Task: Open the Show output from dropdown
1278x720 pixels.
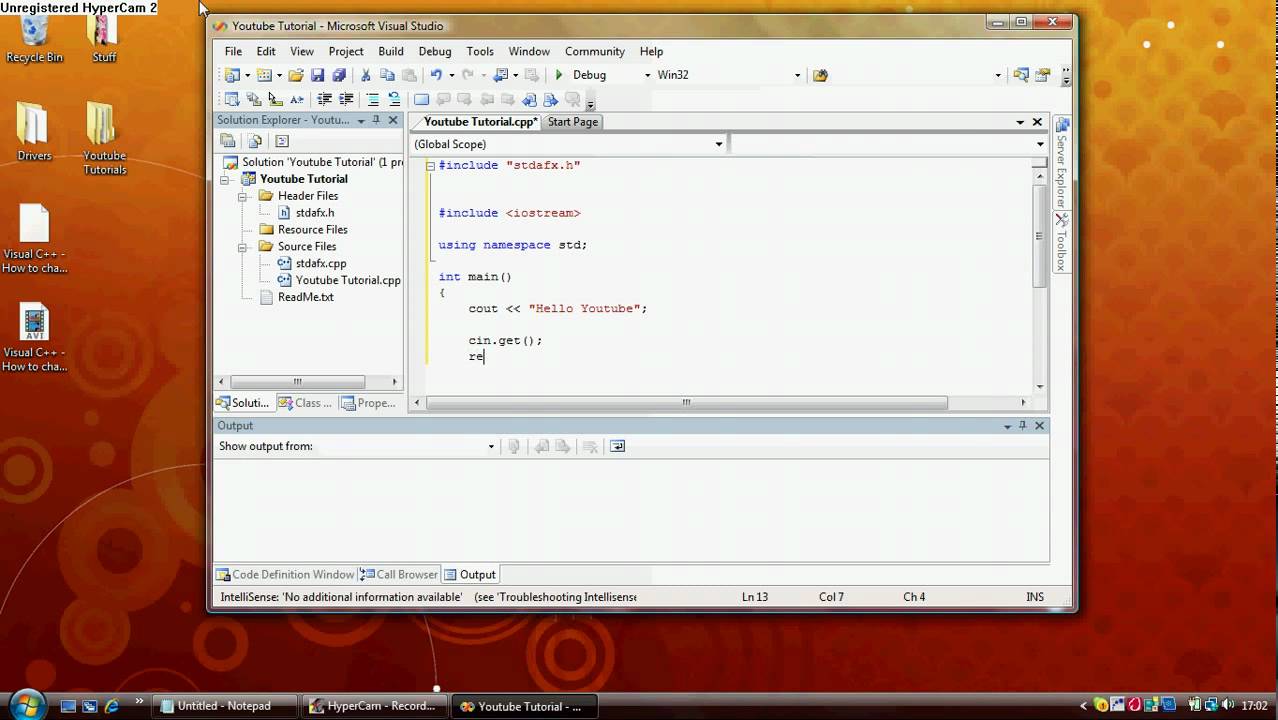Action: tap(490, 447)
